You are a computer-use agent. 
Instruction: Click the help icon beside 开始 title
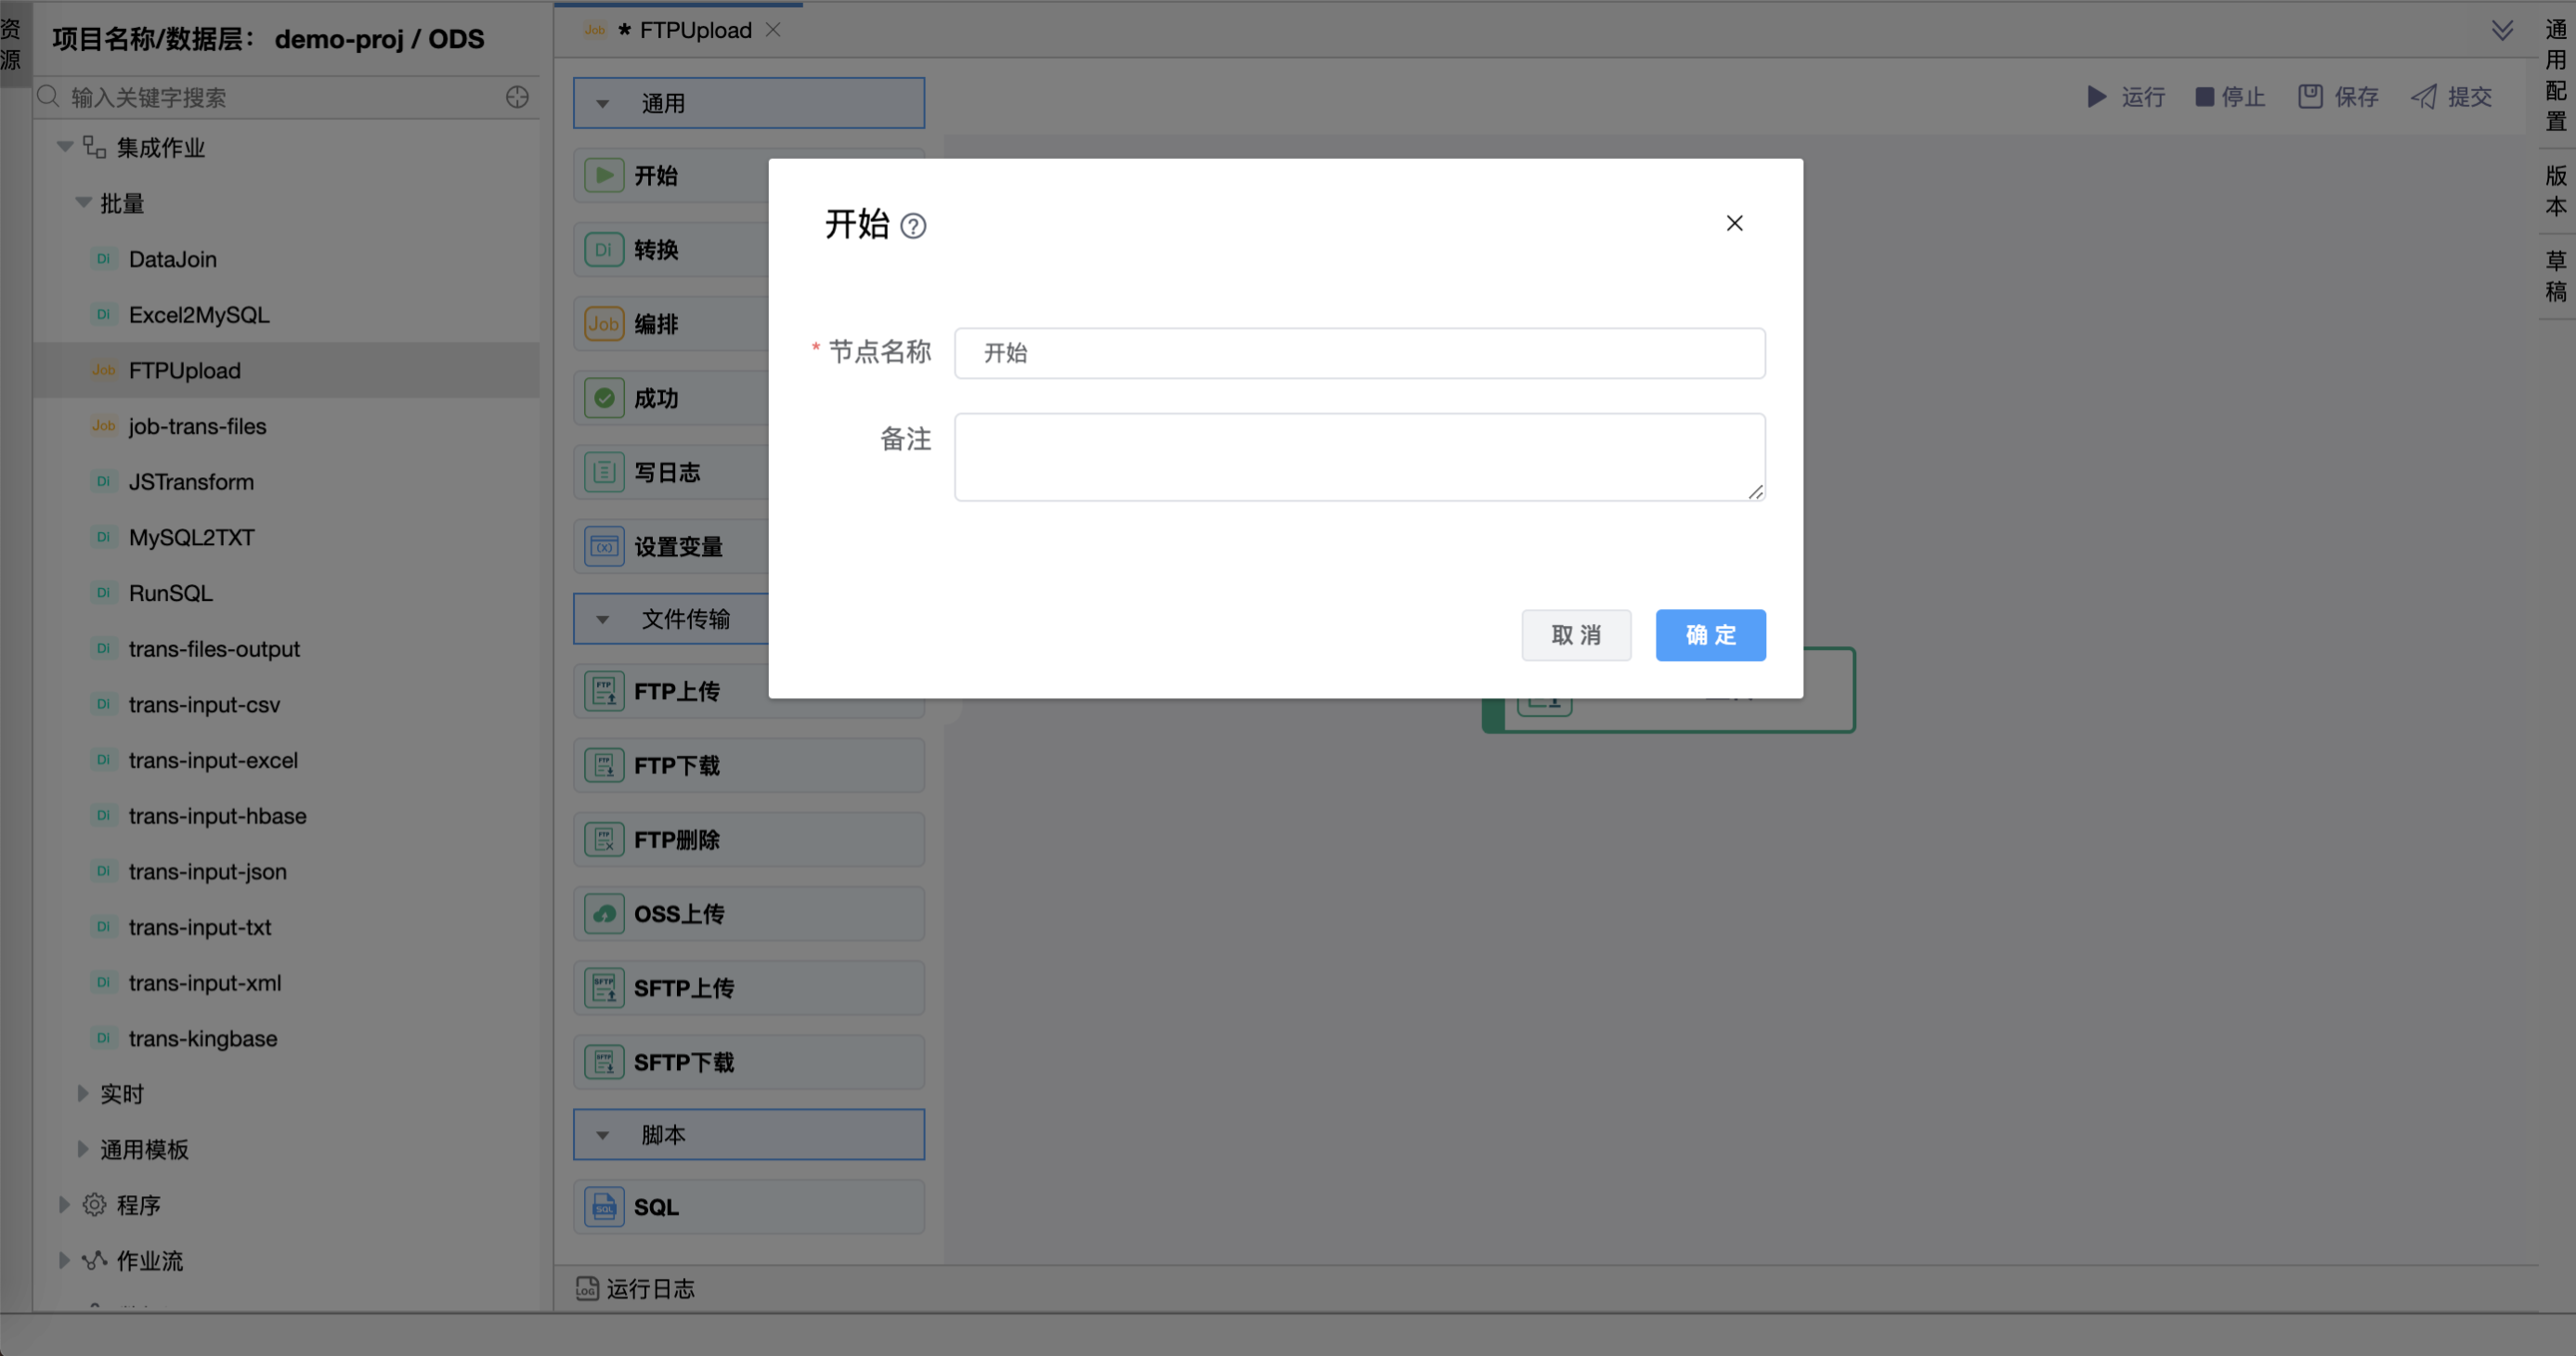pyautogui.click(x=912, y=226)
